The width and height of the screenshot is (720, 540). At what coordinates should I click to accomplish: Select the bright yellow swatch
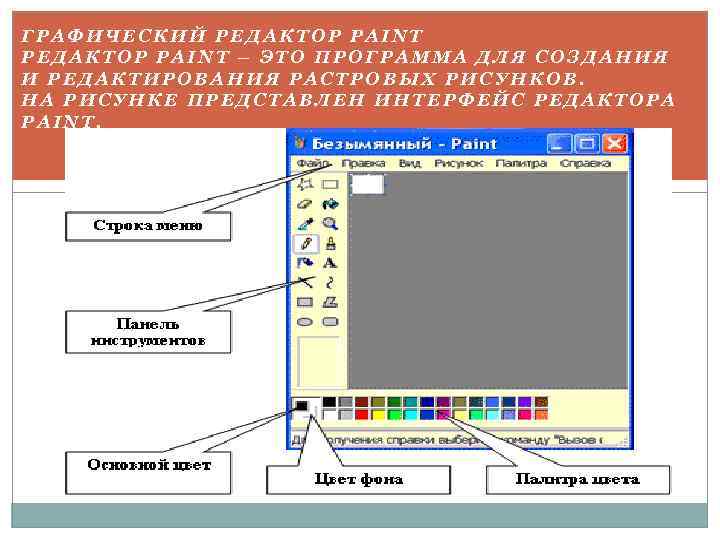[378, 415]
